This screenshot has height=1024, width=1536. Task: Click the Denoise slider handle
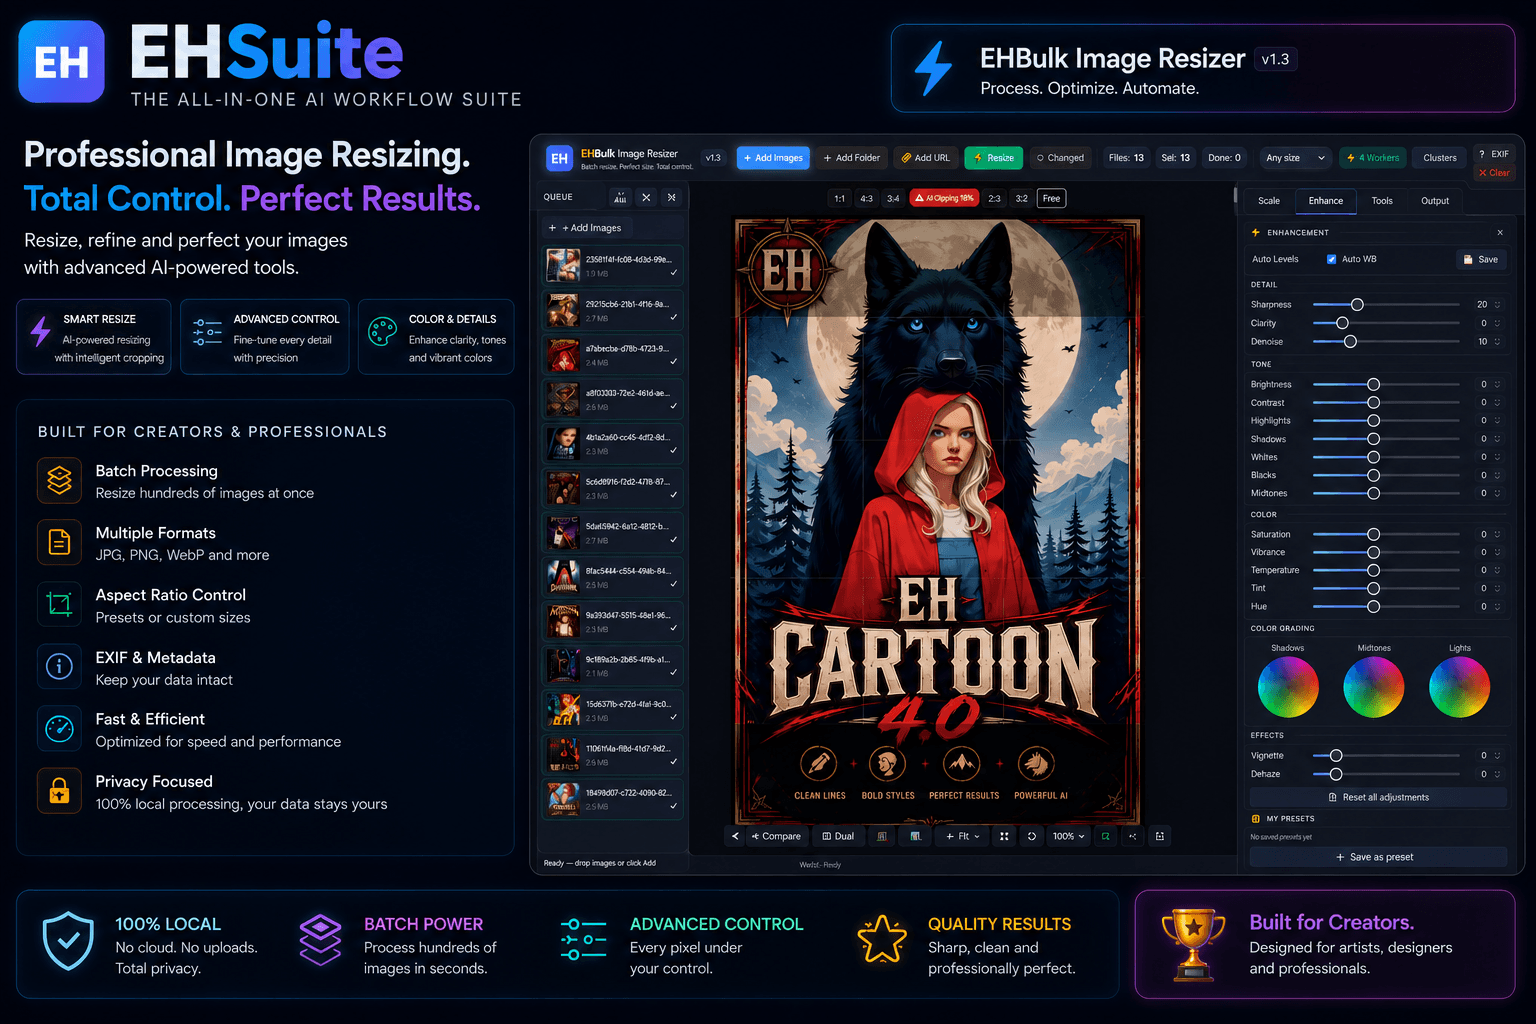click(1350, 341)
